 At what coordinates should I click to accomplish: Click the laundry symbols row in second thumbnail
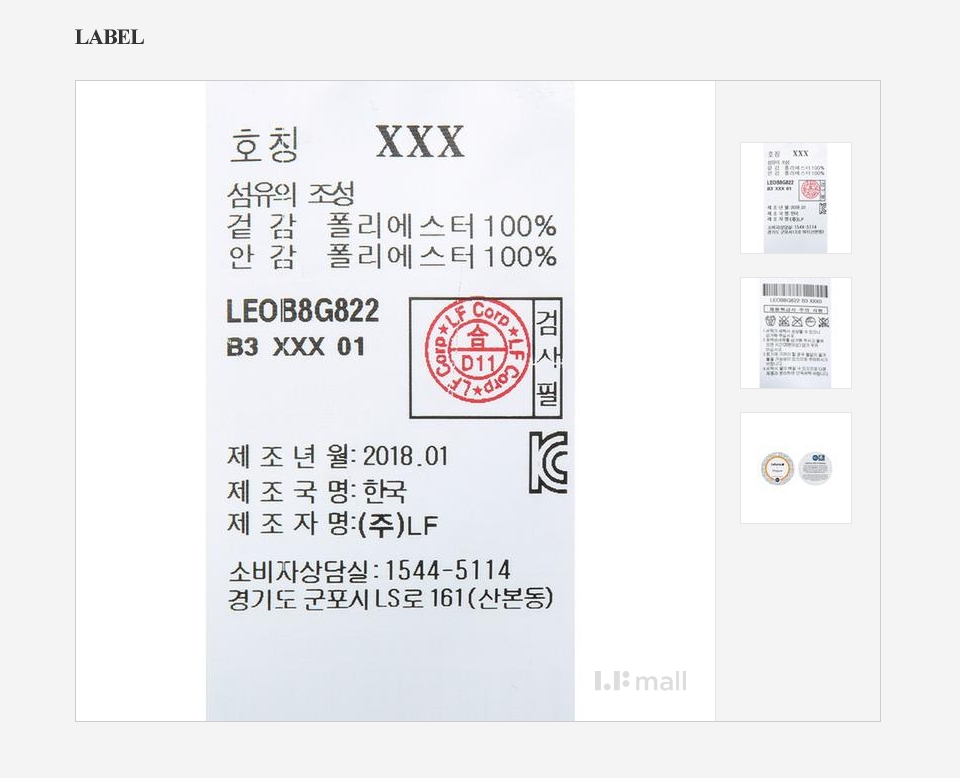[x=796, y=321]
